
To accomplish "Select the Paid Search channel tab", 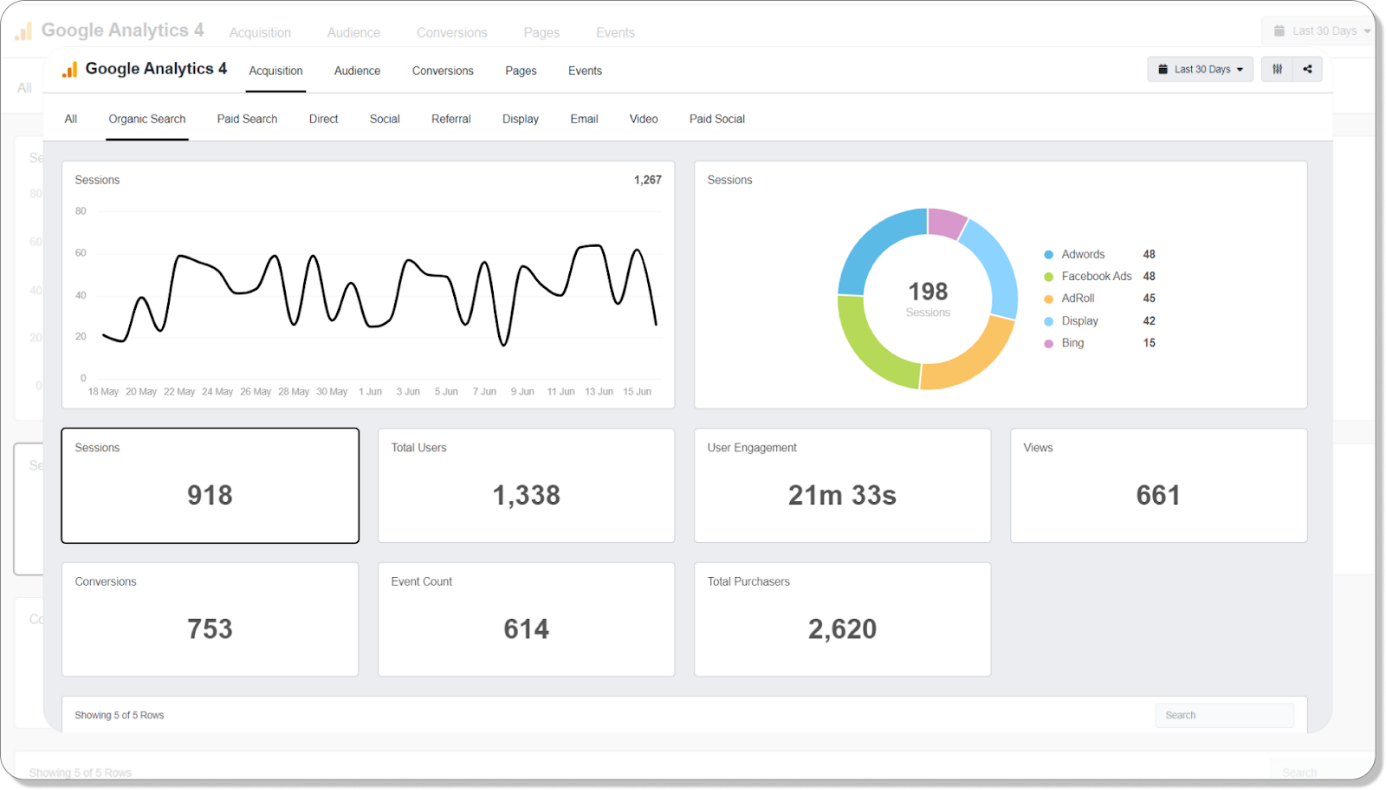I will (247, 119).
